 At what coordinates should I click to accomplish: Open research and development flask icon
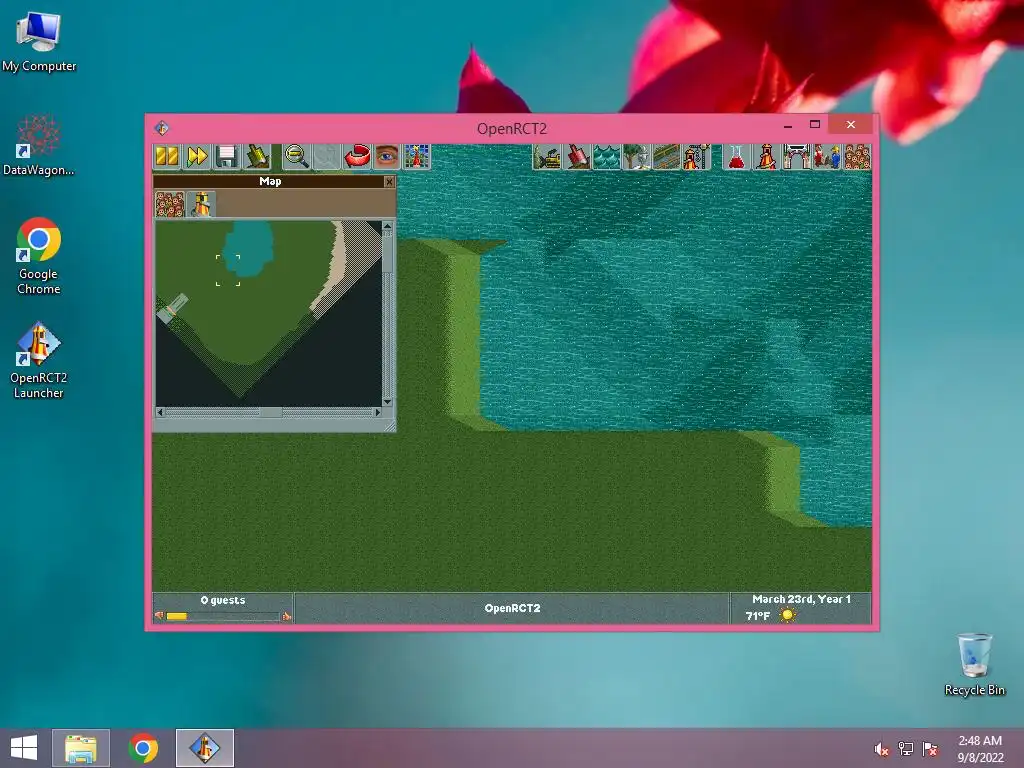(x=736, y=157)
